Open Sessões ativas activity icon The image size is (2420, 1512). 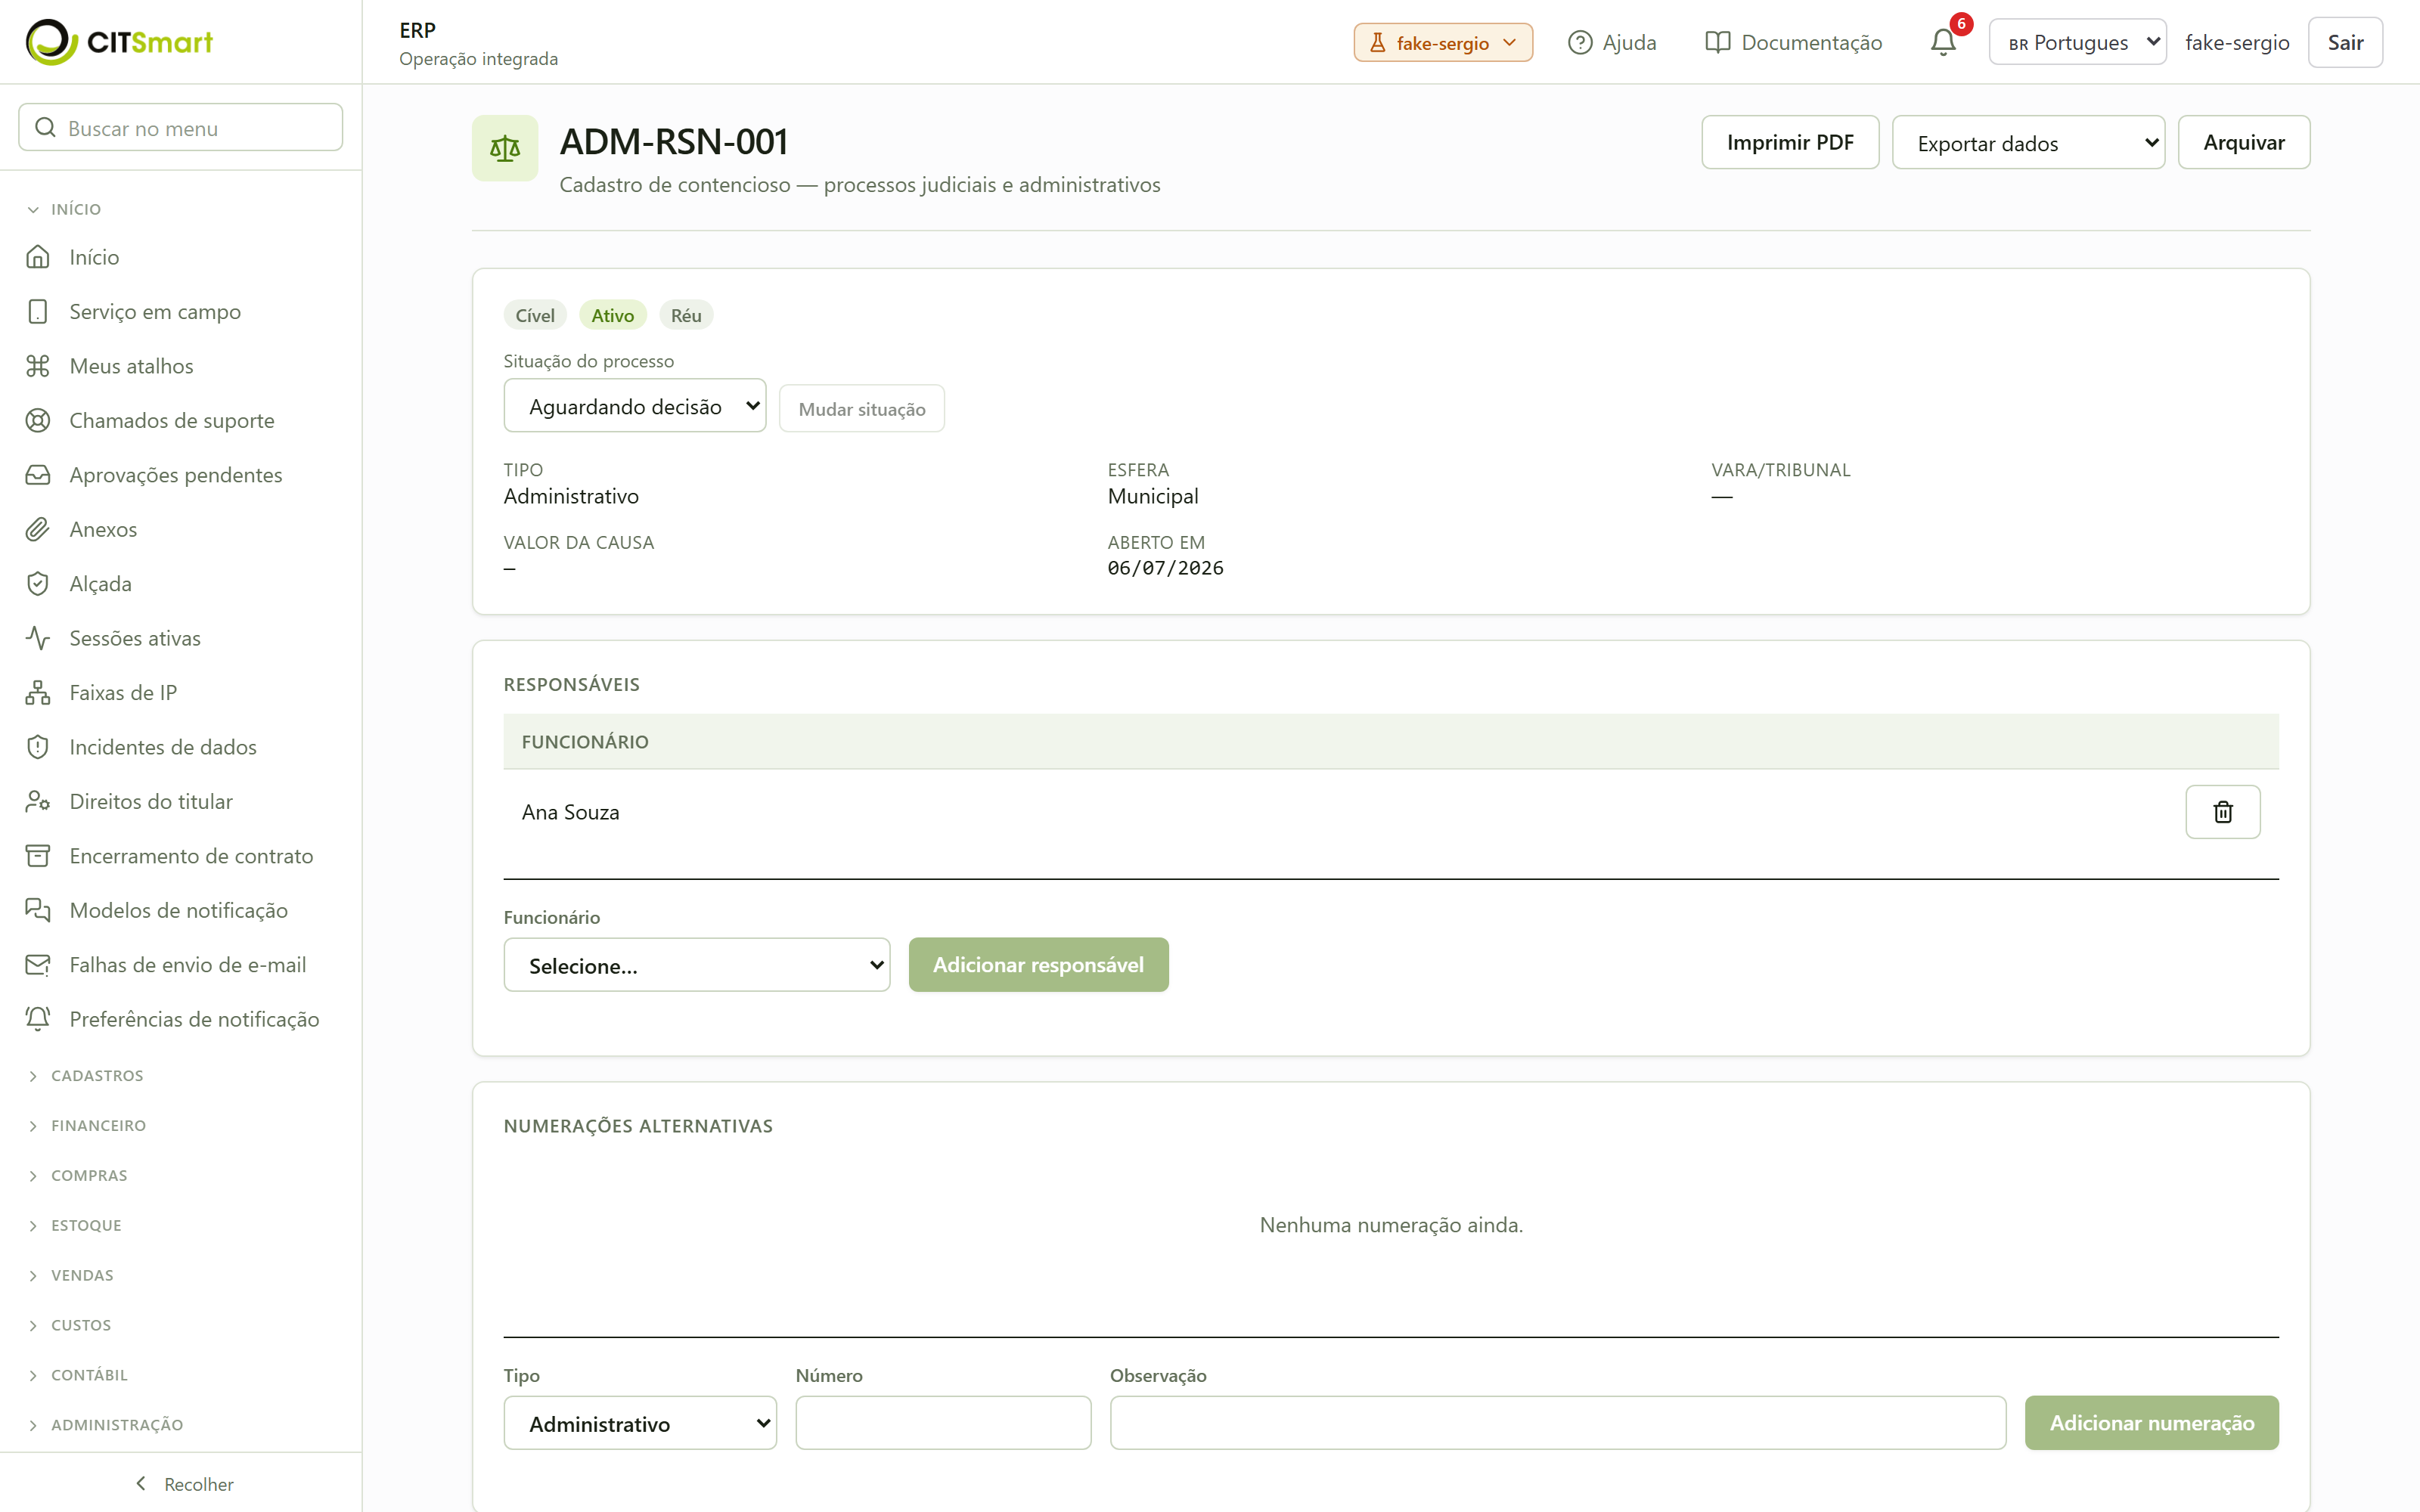38,638
